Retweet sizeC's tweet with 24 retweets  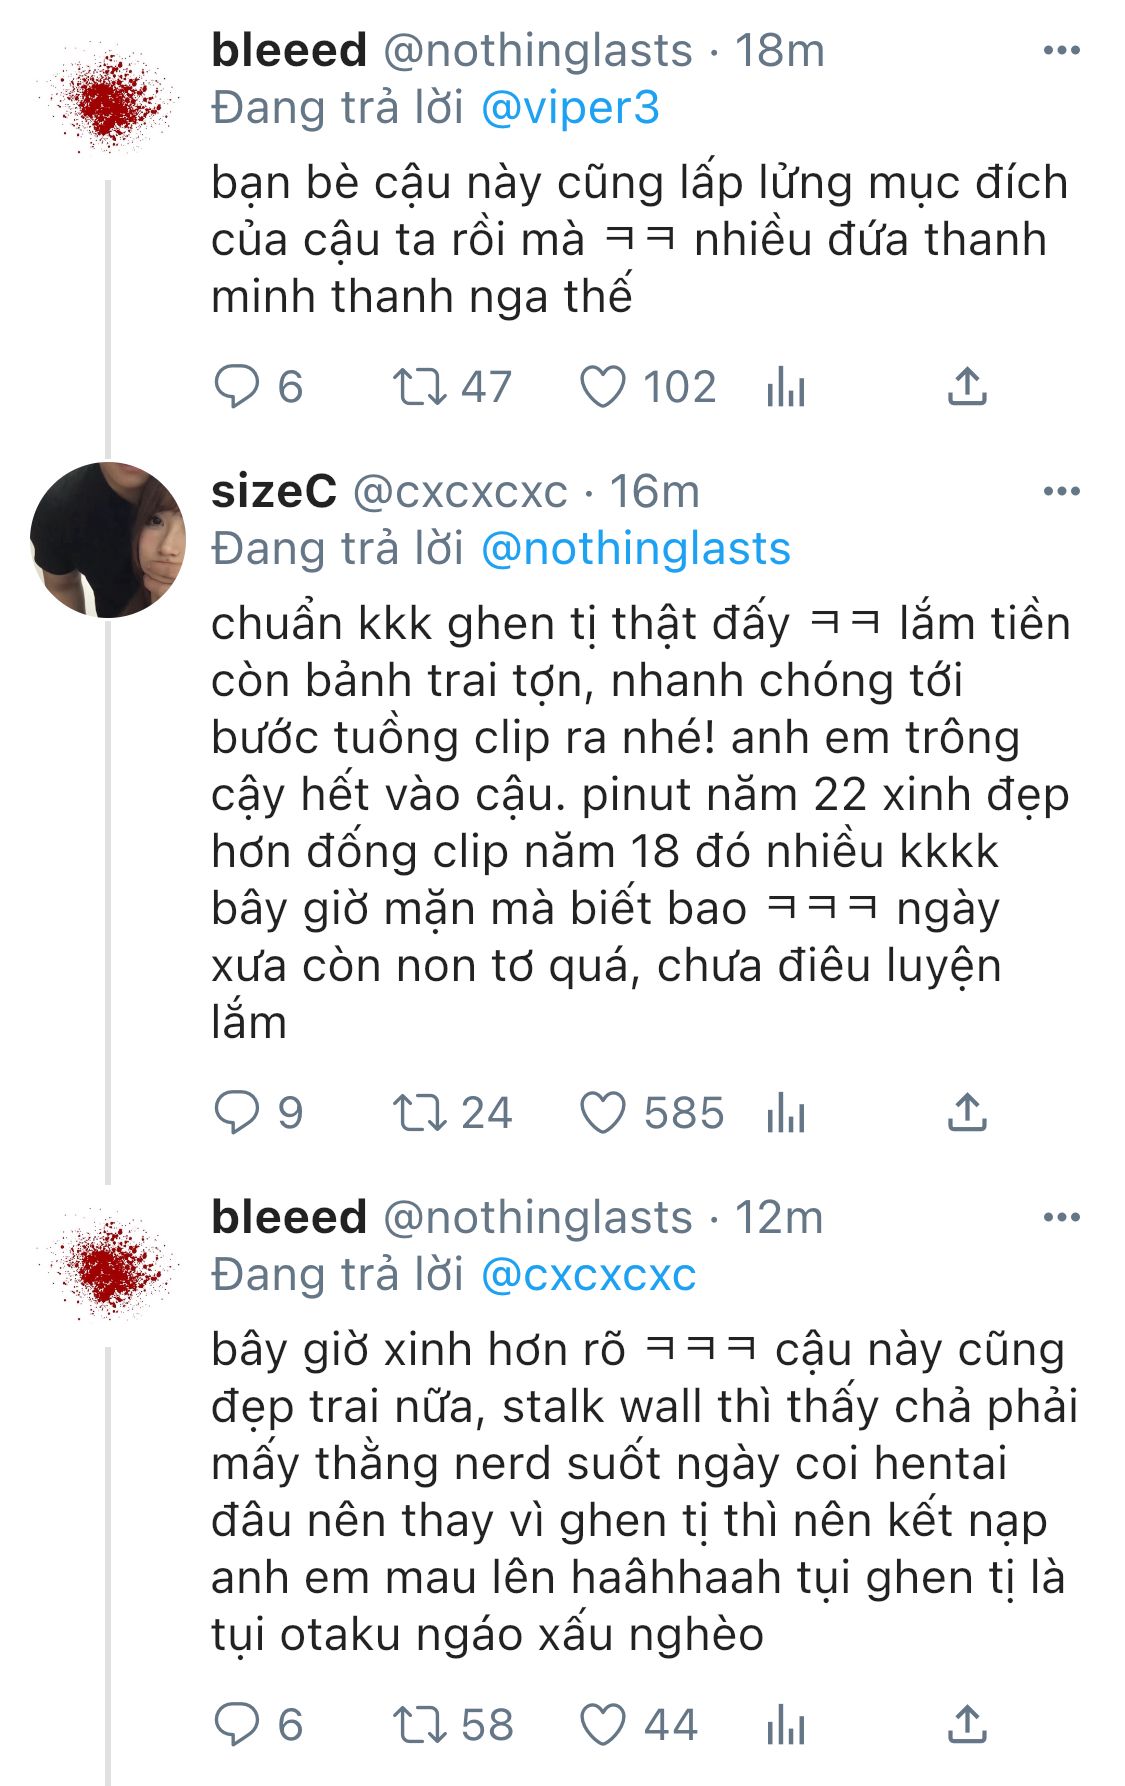(418, 1113)
